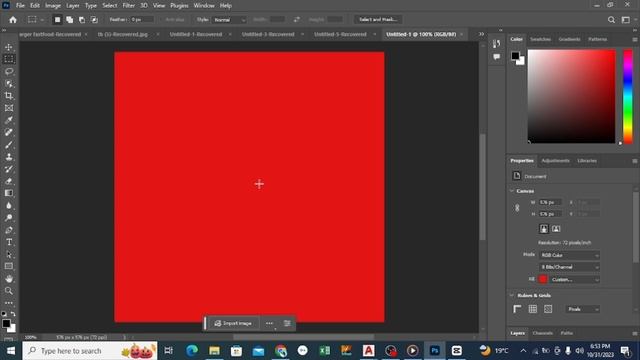Select the Eraser tool
The width and height of the screenshot is (640, 360).
(9, 181)
